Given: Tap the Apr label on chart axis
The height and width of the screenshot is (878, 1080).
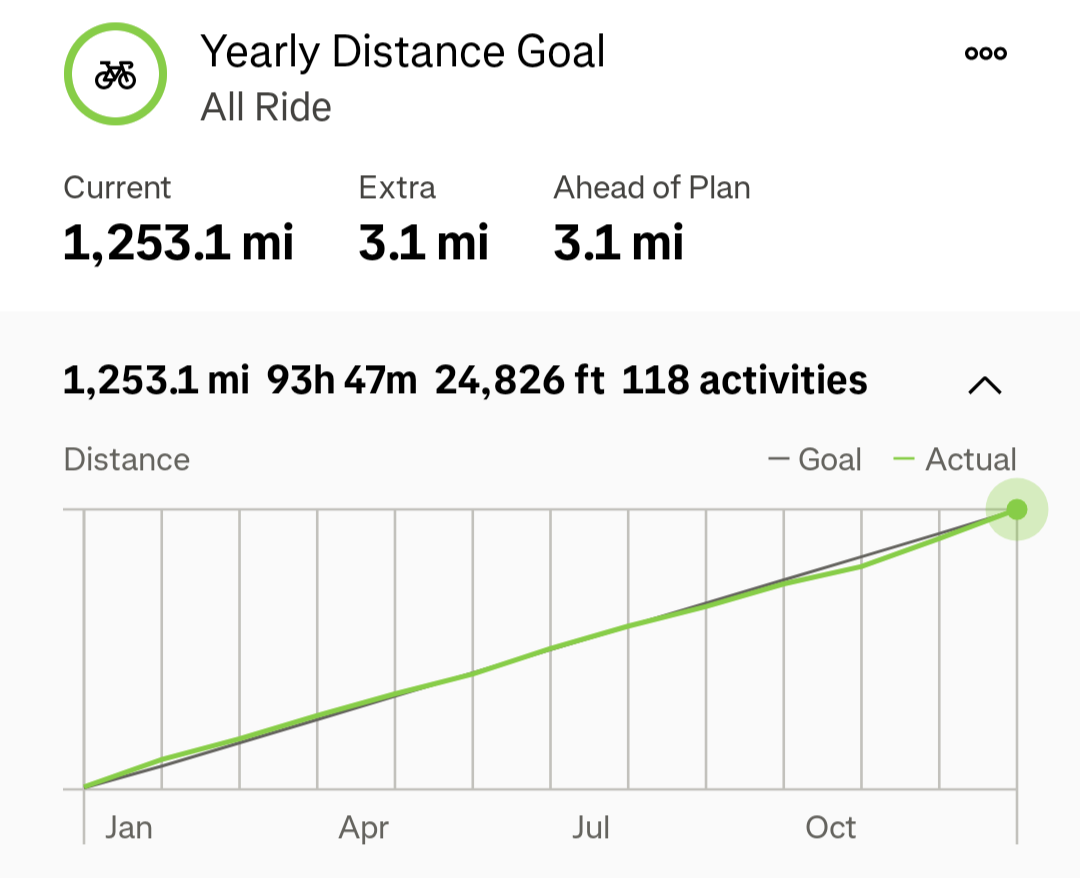Looking at the screenshot, I should pos(364,827).
